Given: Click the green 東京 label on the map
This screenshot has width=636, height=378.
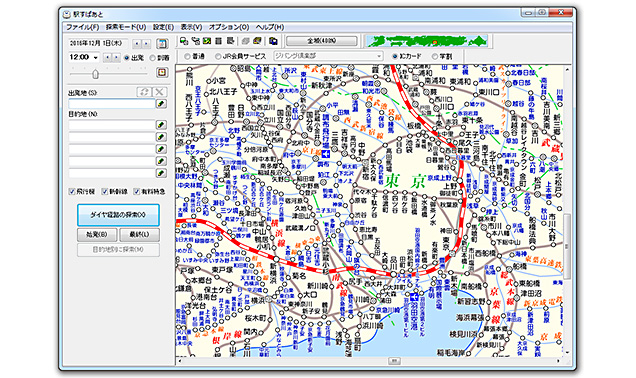Looking at the screenshot, I should point(405,181).
